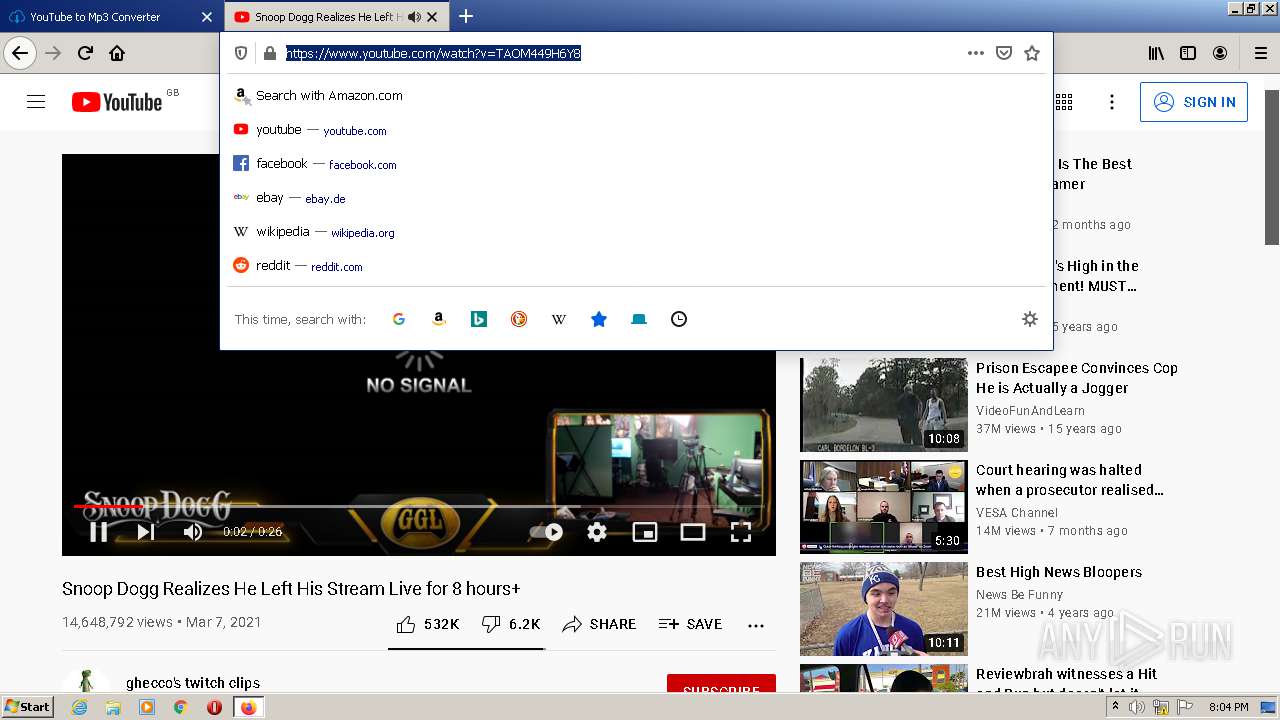Mute the tab via speaker icon on Snoop Dogg tab
The height and width of the screenshot is (720, 1280).
(x=414, y=17)
